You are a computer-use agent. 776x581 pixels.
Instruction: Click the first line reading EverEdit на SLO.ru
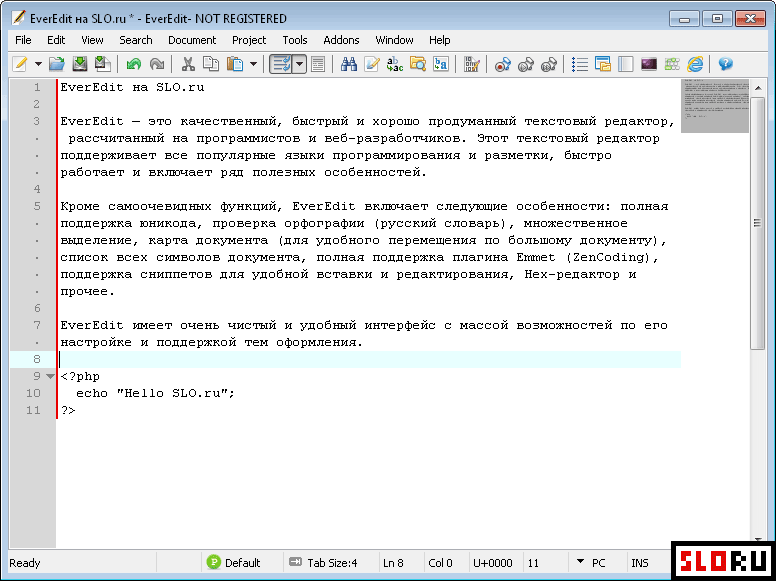coord(132,88)
